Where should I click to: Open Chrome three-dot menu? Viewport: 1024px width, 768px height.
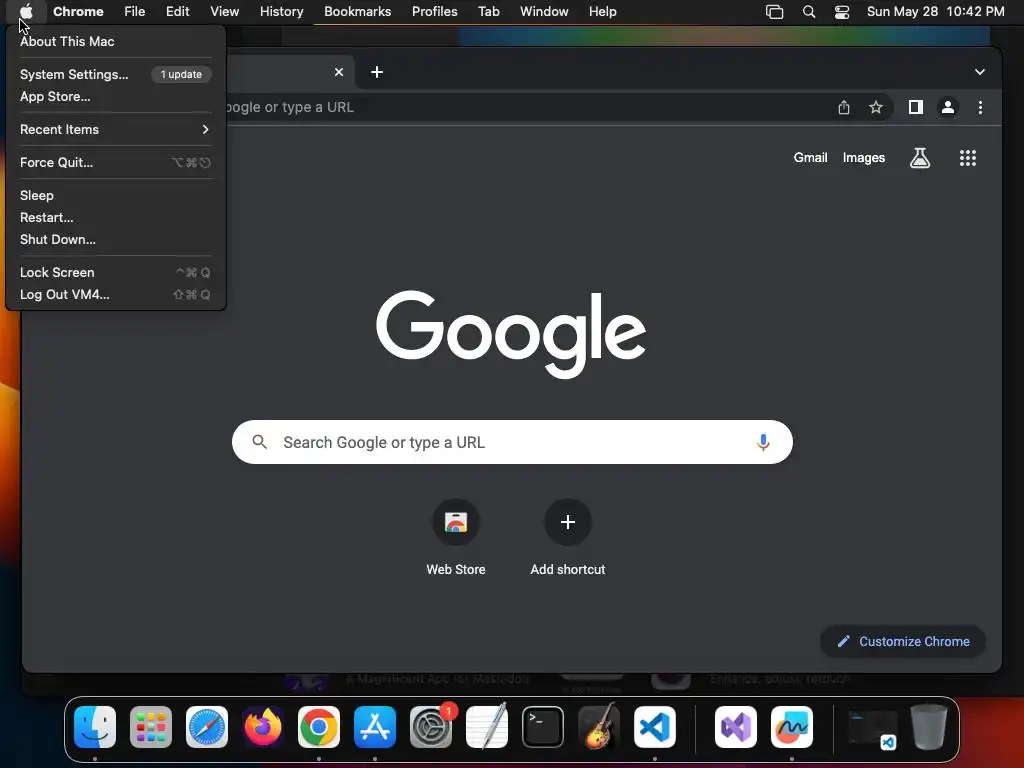980,107
